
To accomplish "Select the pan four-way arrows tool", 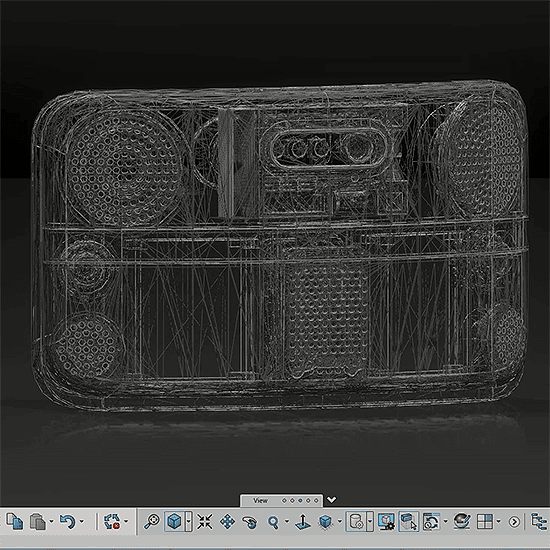I will [227, 522].
